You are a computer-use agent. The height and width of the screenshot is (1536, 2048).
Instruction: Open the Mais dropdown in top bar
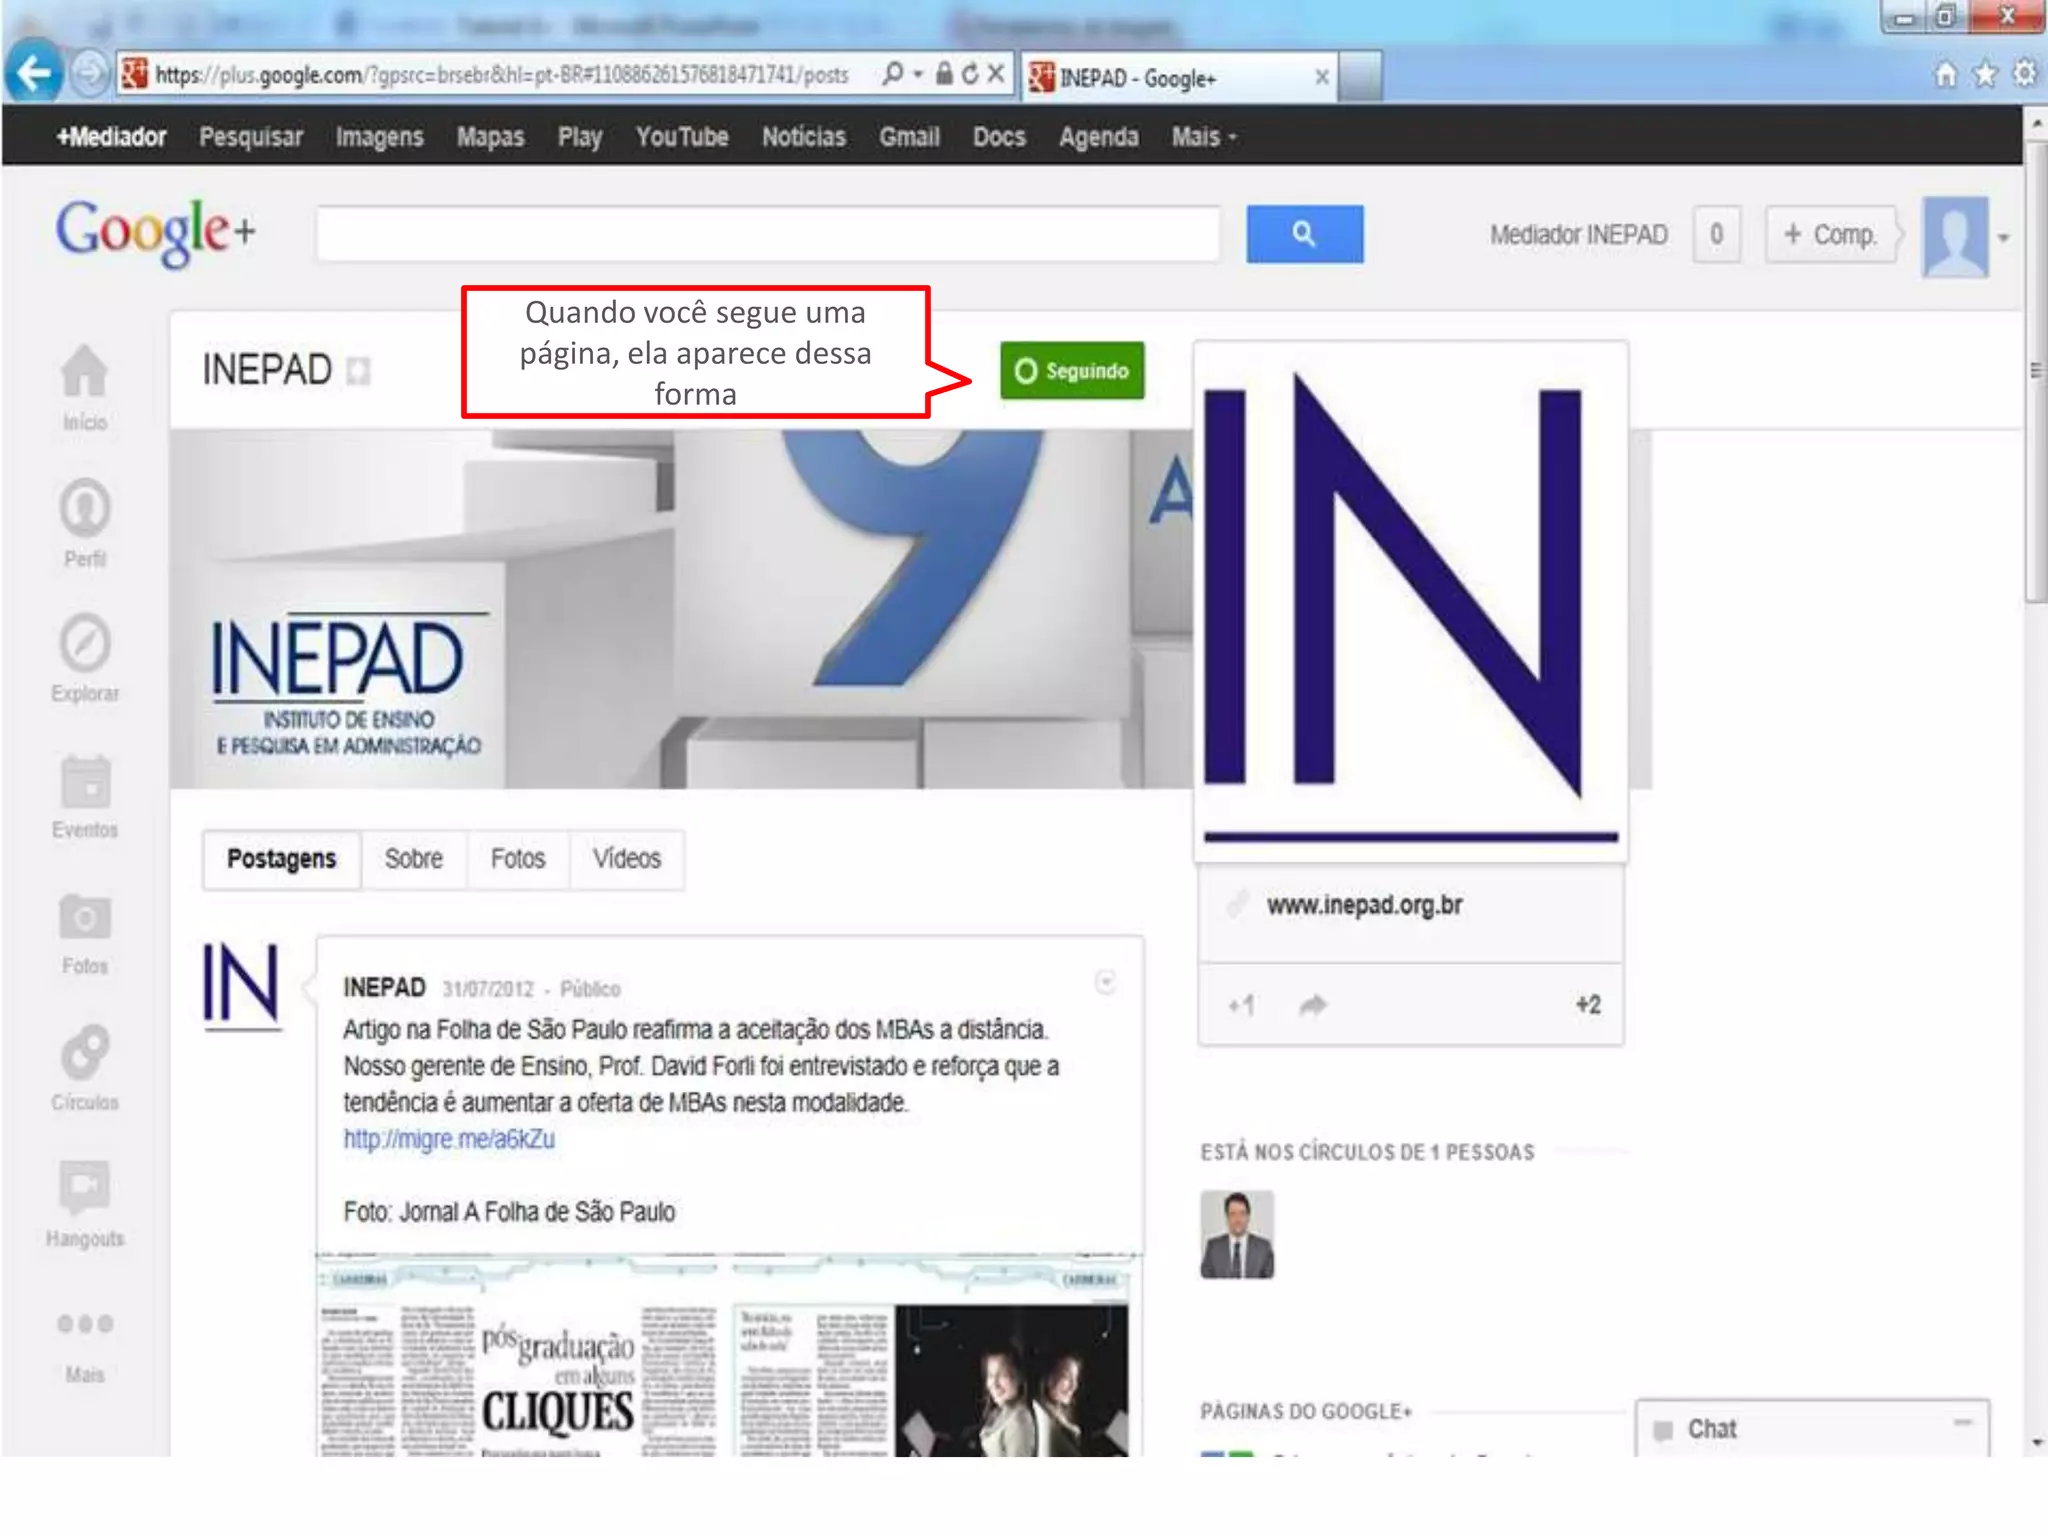coord(1203,137)
